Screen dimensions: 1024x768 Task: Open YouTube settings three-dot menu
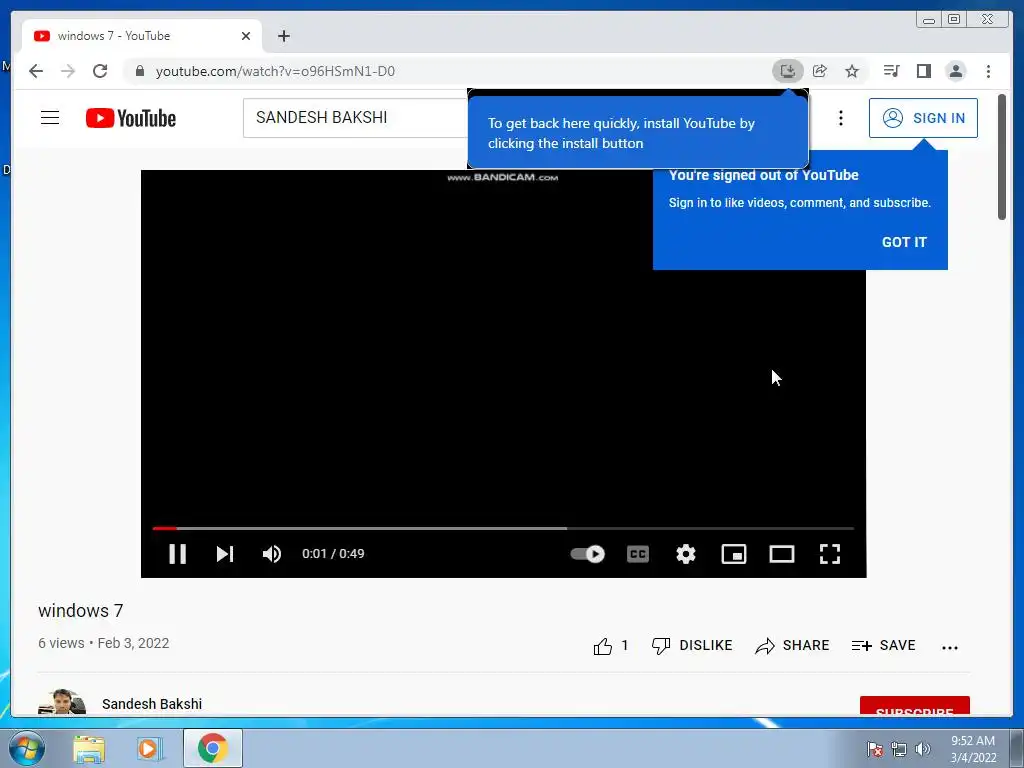pyautogui.click(x=840, y=118)
